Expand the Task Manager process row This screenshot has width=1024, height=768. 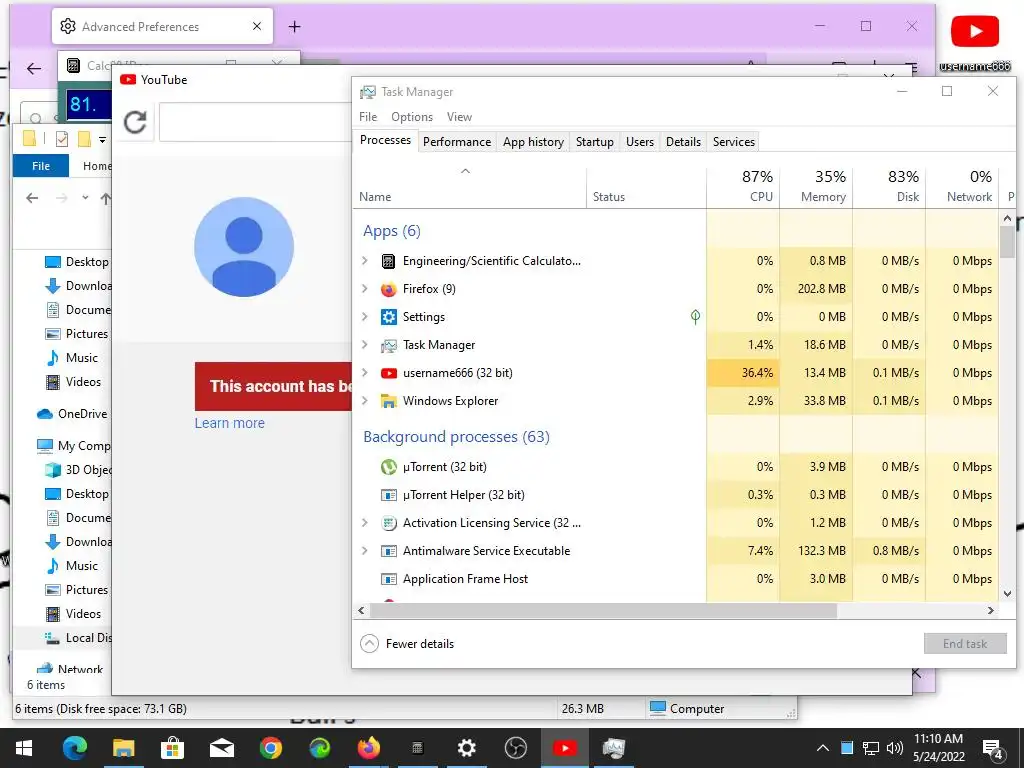(x=365, y=345)
